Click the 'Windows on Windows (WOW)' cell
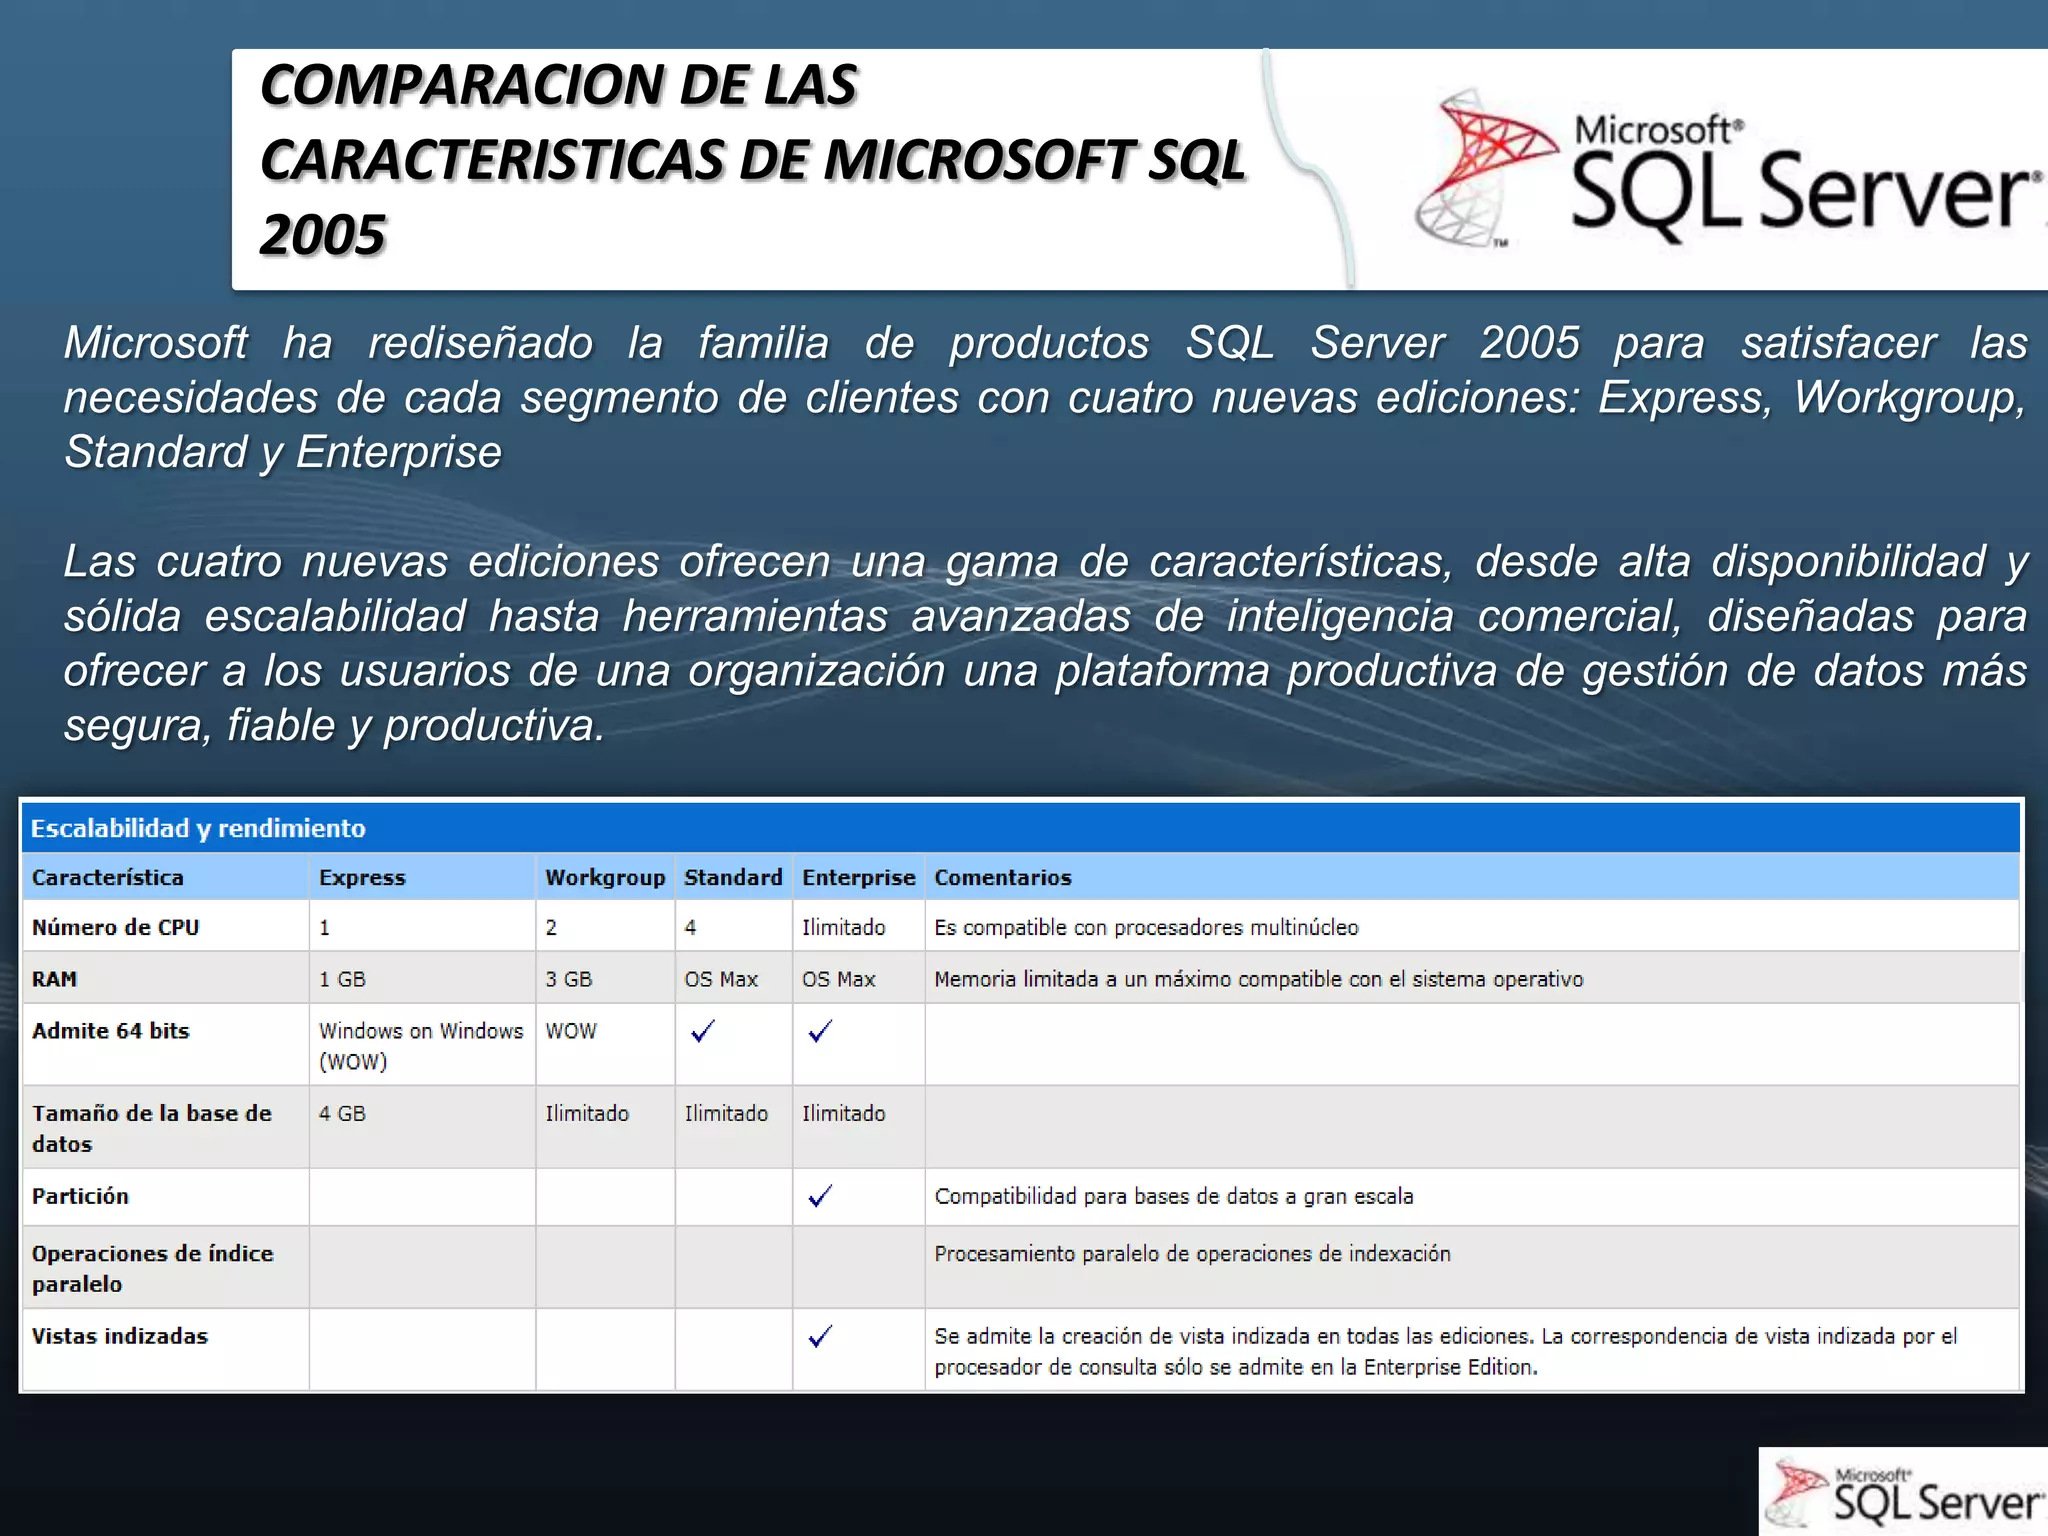 (420, 1045)
